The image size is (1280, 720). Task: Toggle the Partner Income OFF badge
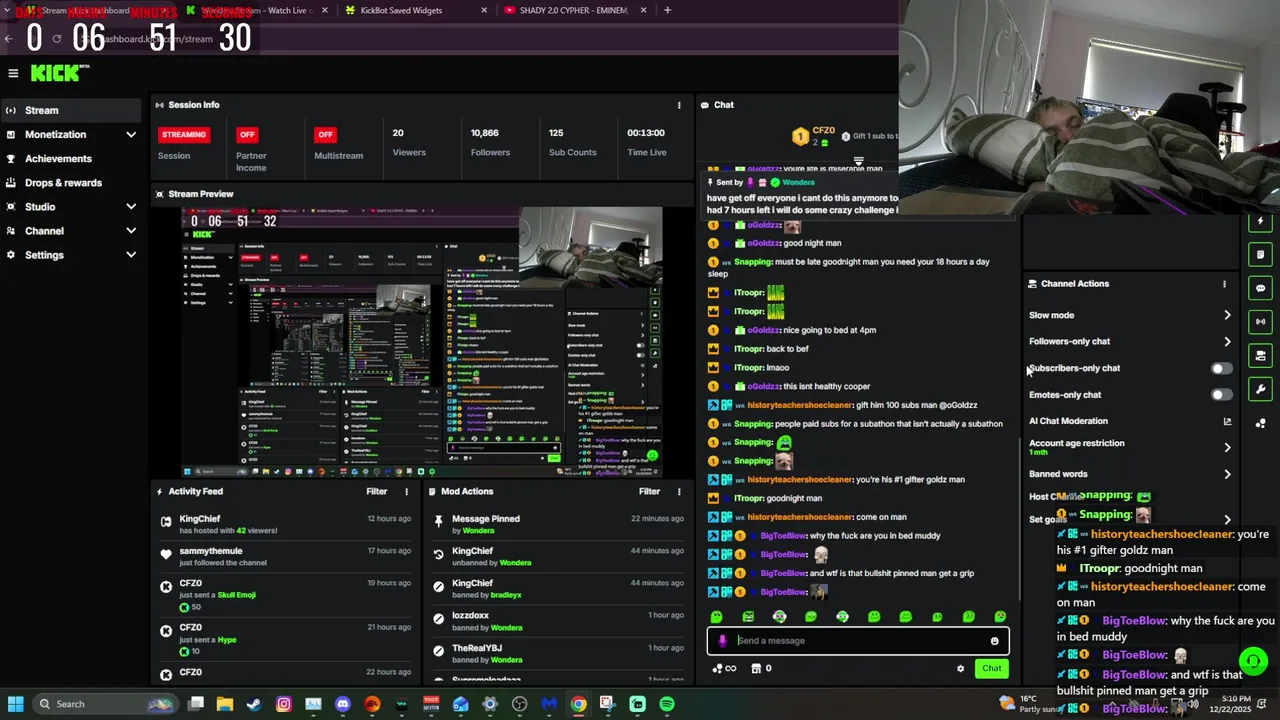[247, 134]
